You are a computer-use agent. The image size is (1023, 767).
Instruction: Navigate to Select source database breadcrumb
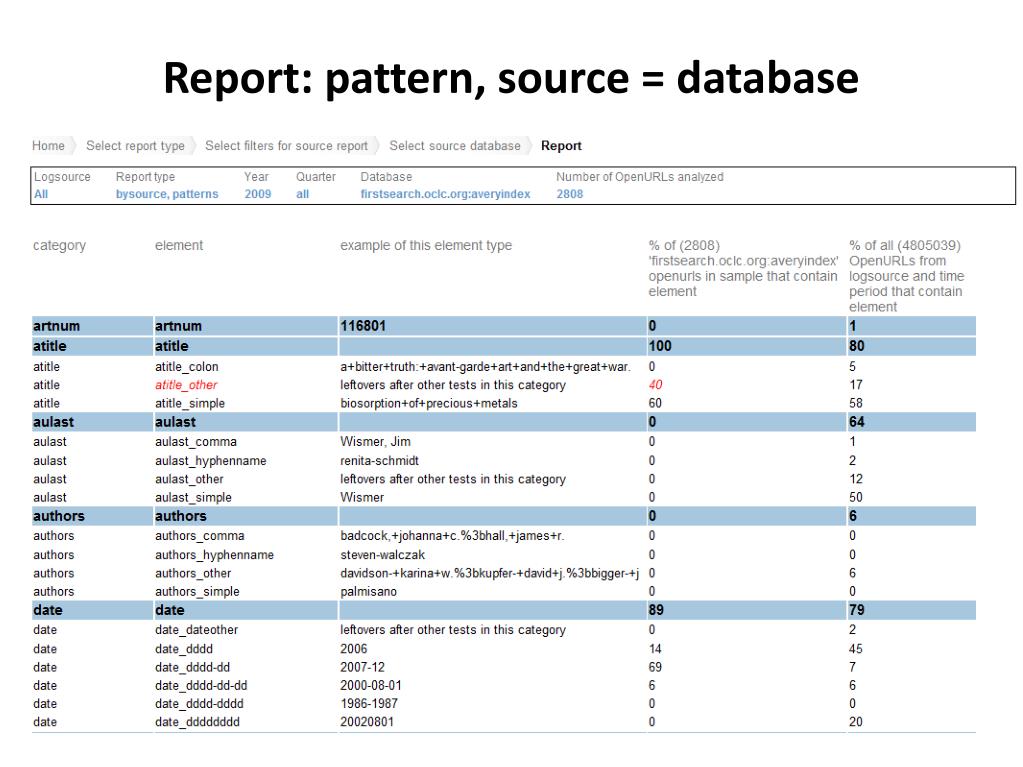(x=454, y=146)
